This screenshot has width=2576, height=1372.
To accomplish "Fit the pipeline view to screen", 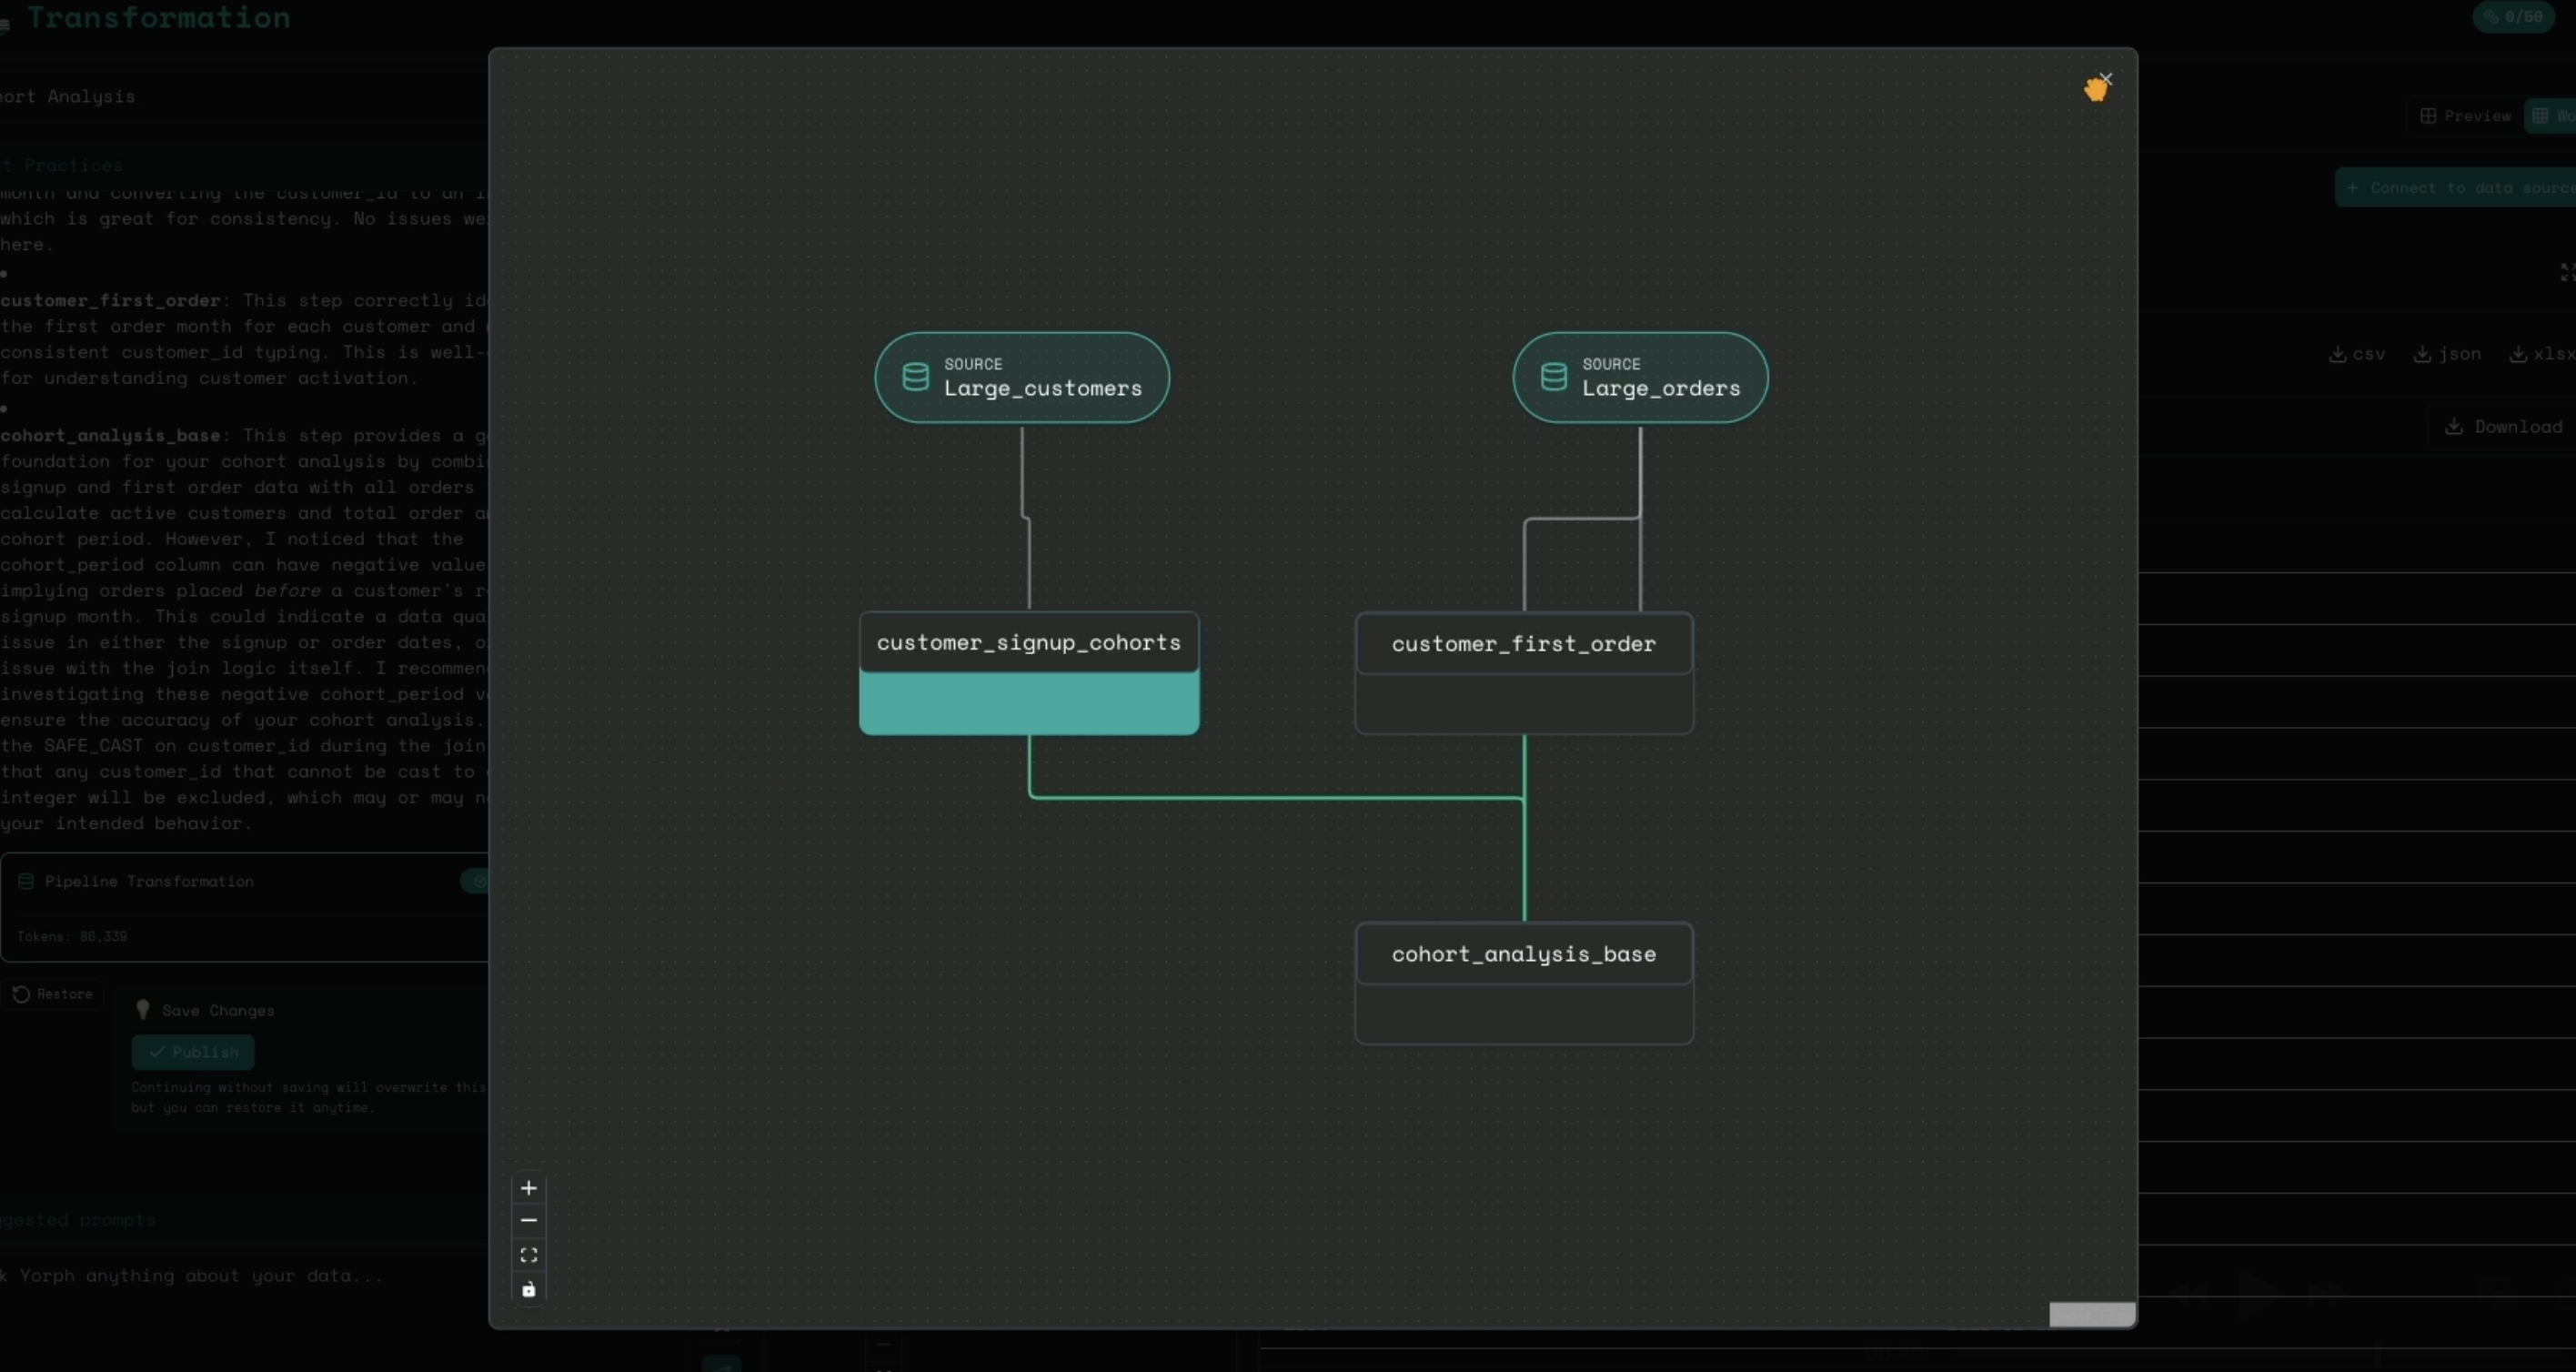I will pos(529,1255).
